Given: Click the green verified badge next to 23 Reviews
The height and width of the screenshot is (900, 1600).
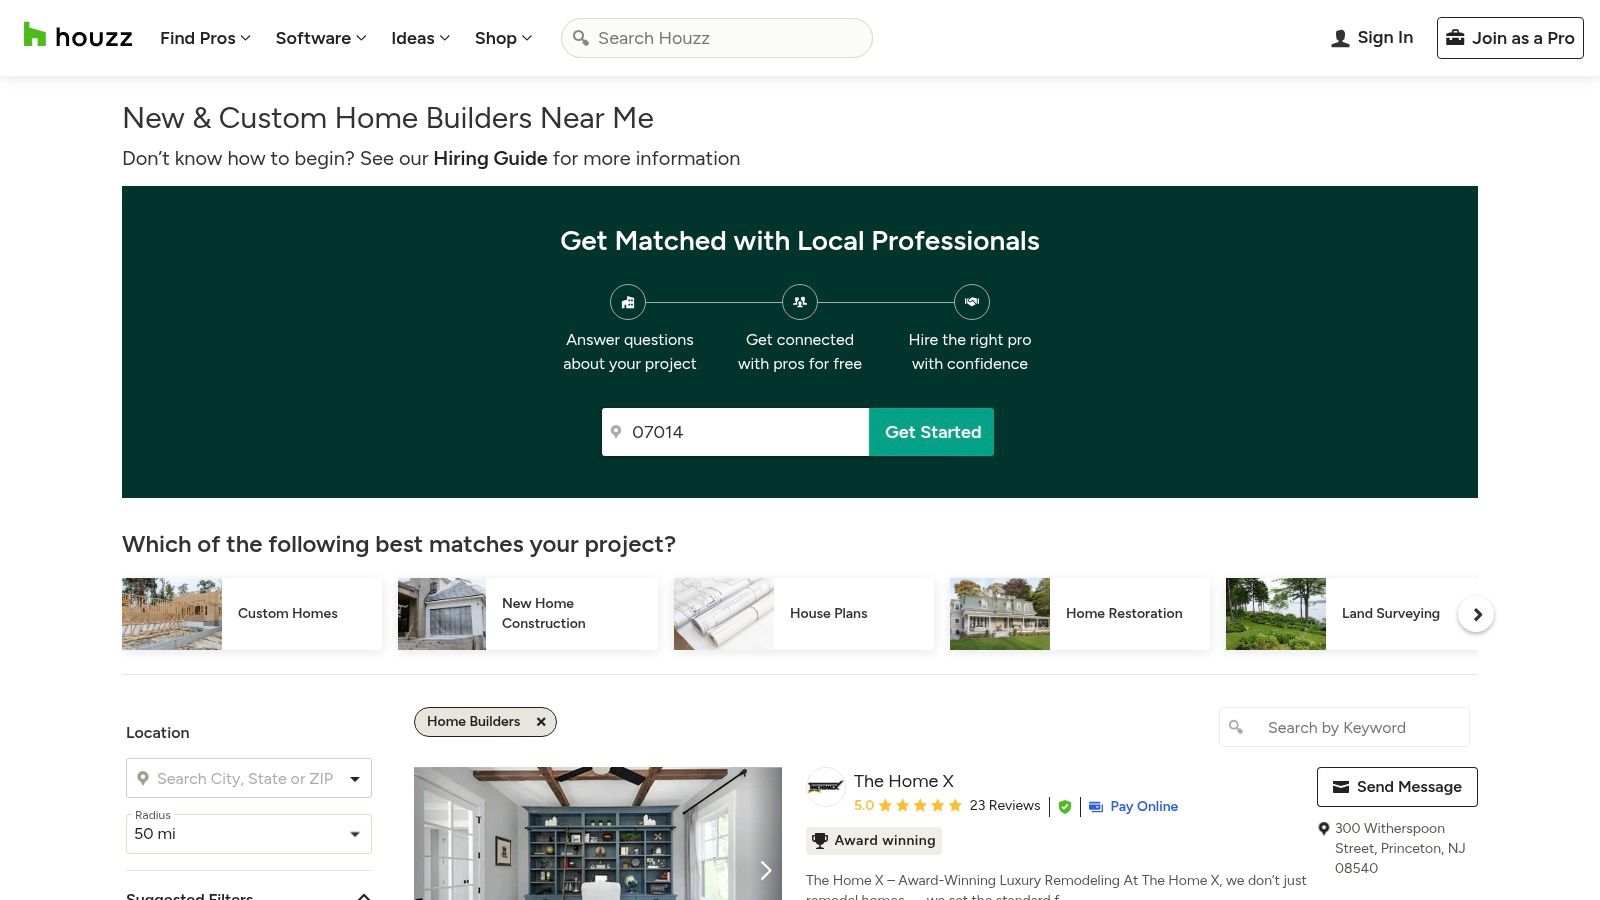Looking at the screenshot, I should [x=1064, y=806].
